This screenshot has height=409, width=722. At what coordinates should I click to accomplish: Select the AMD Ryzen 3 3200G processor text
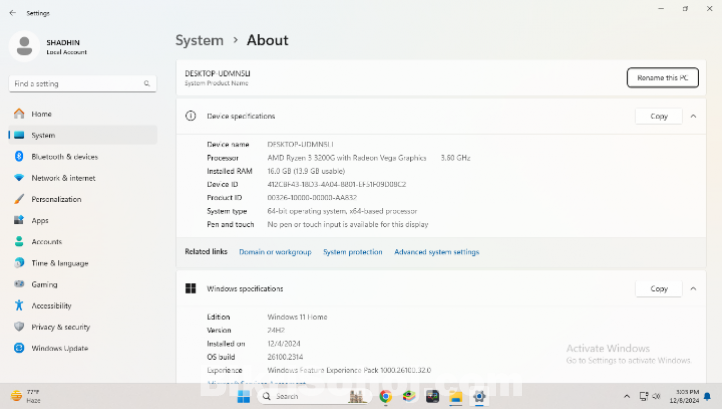click(347, 158)
